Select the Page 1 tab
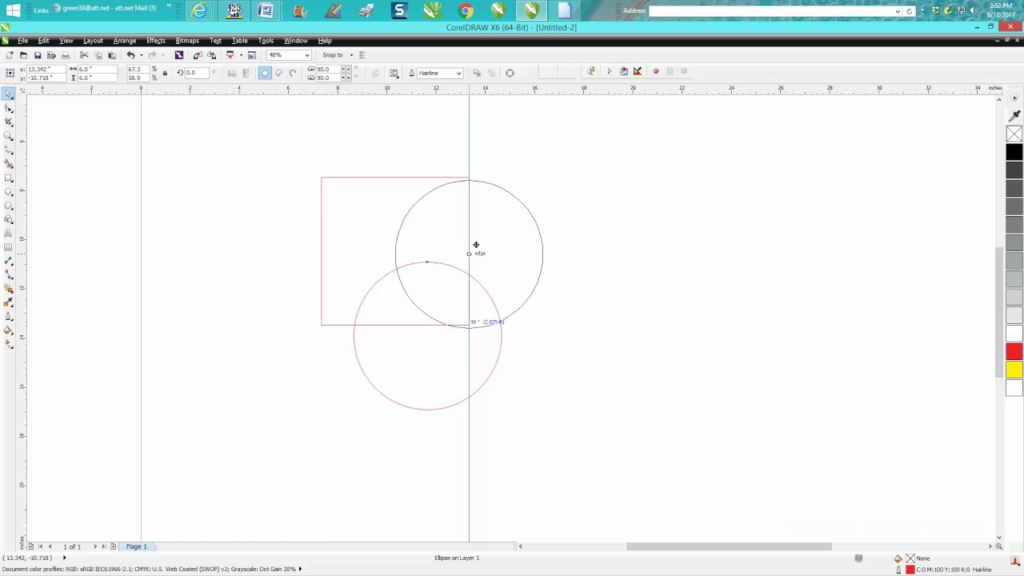This screenshot has width=1024, height=576. (x=136, y=547)
